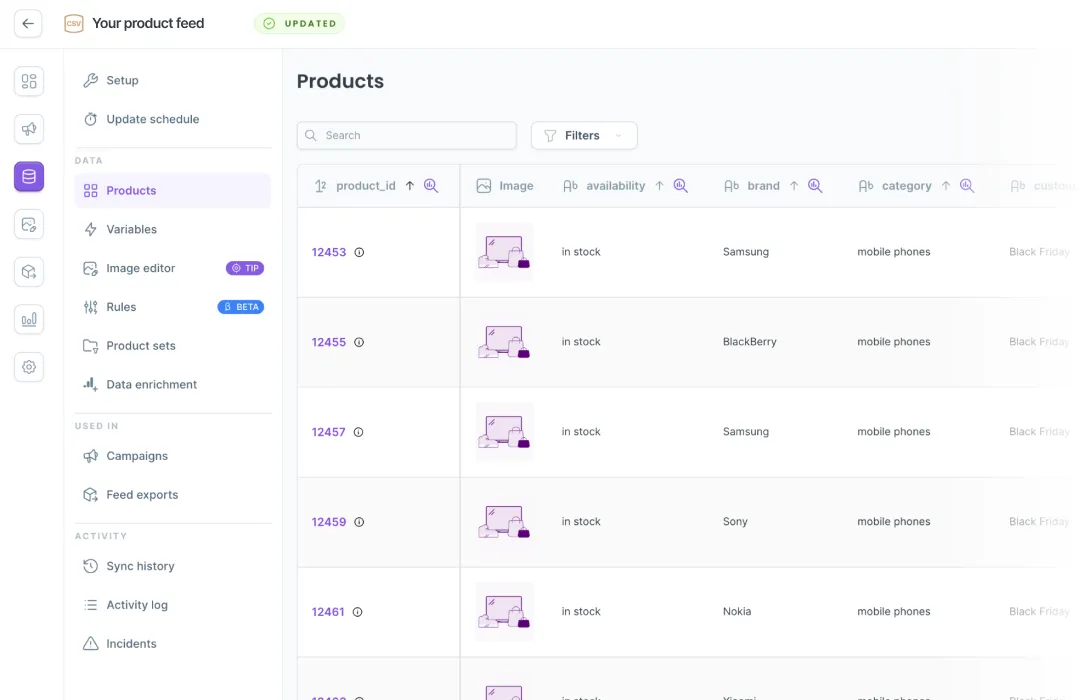The image size is (1088, 700).
Task: Open product_id column analysis magnifier
Action: [431, 186]
